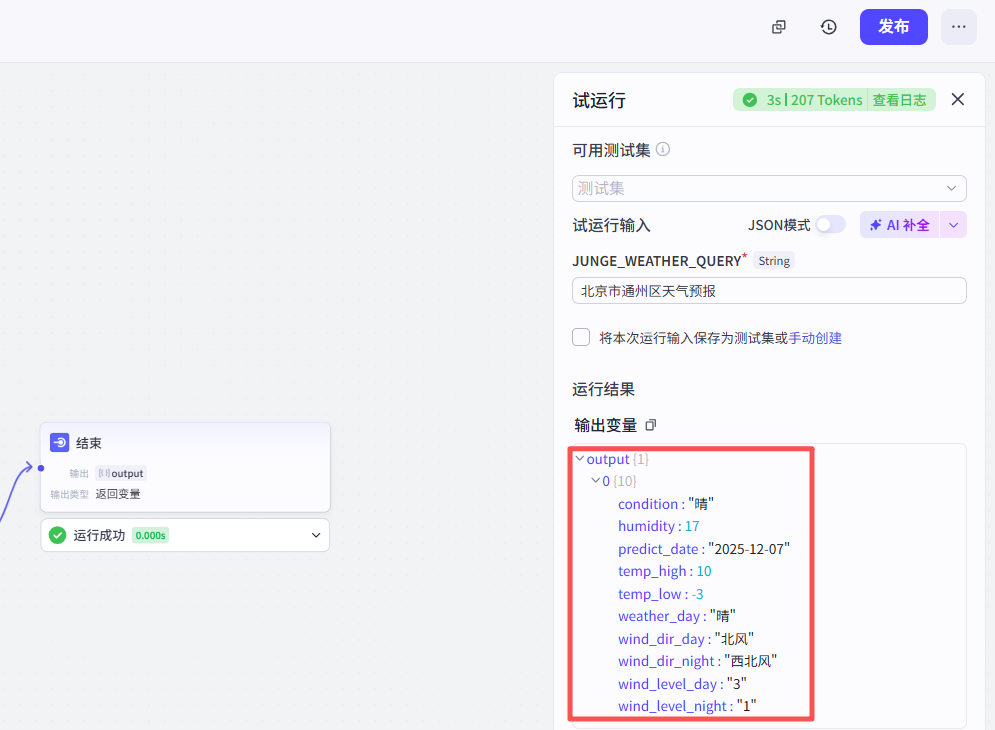Click the condition : "晴" row

[666, 504]
